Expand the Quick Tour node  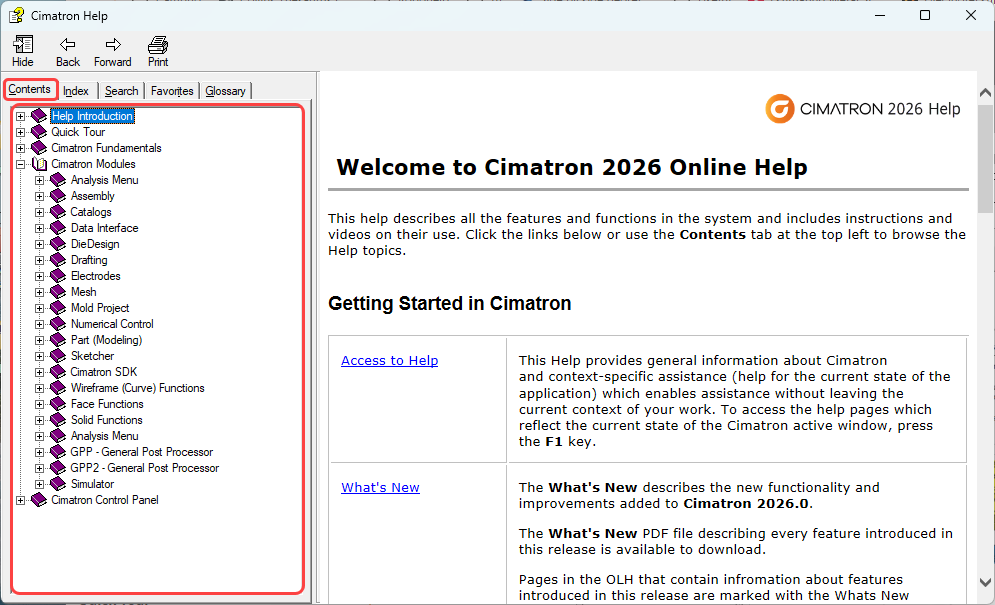(x=20, y=132)
